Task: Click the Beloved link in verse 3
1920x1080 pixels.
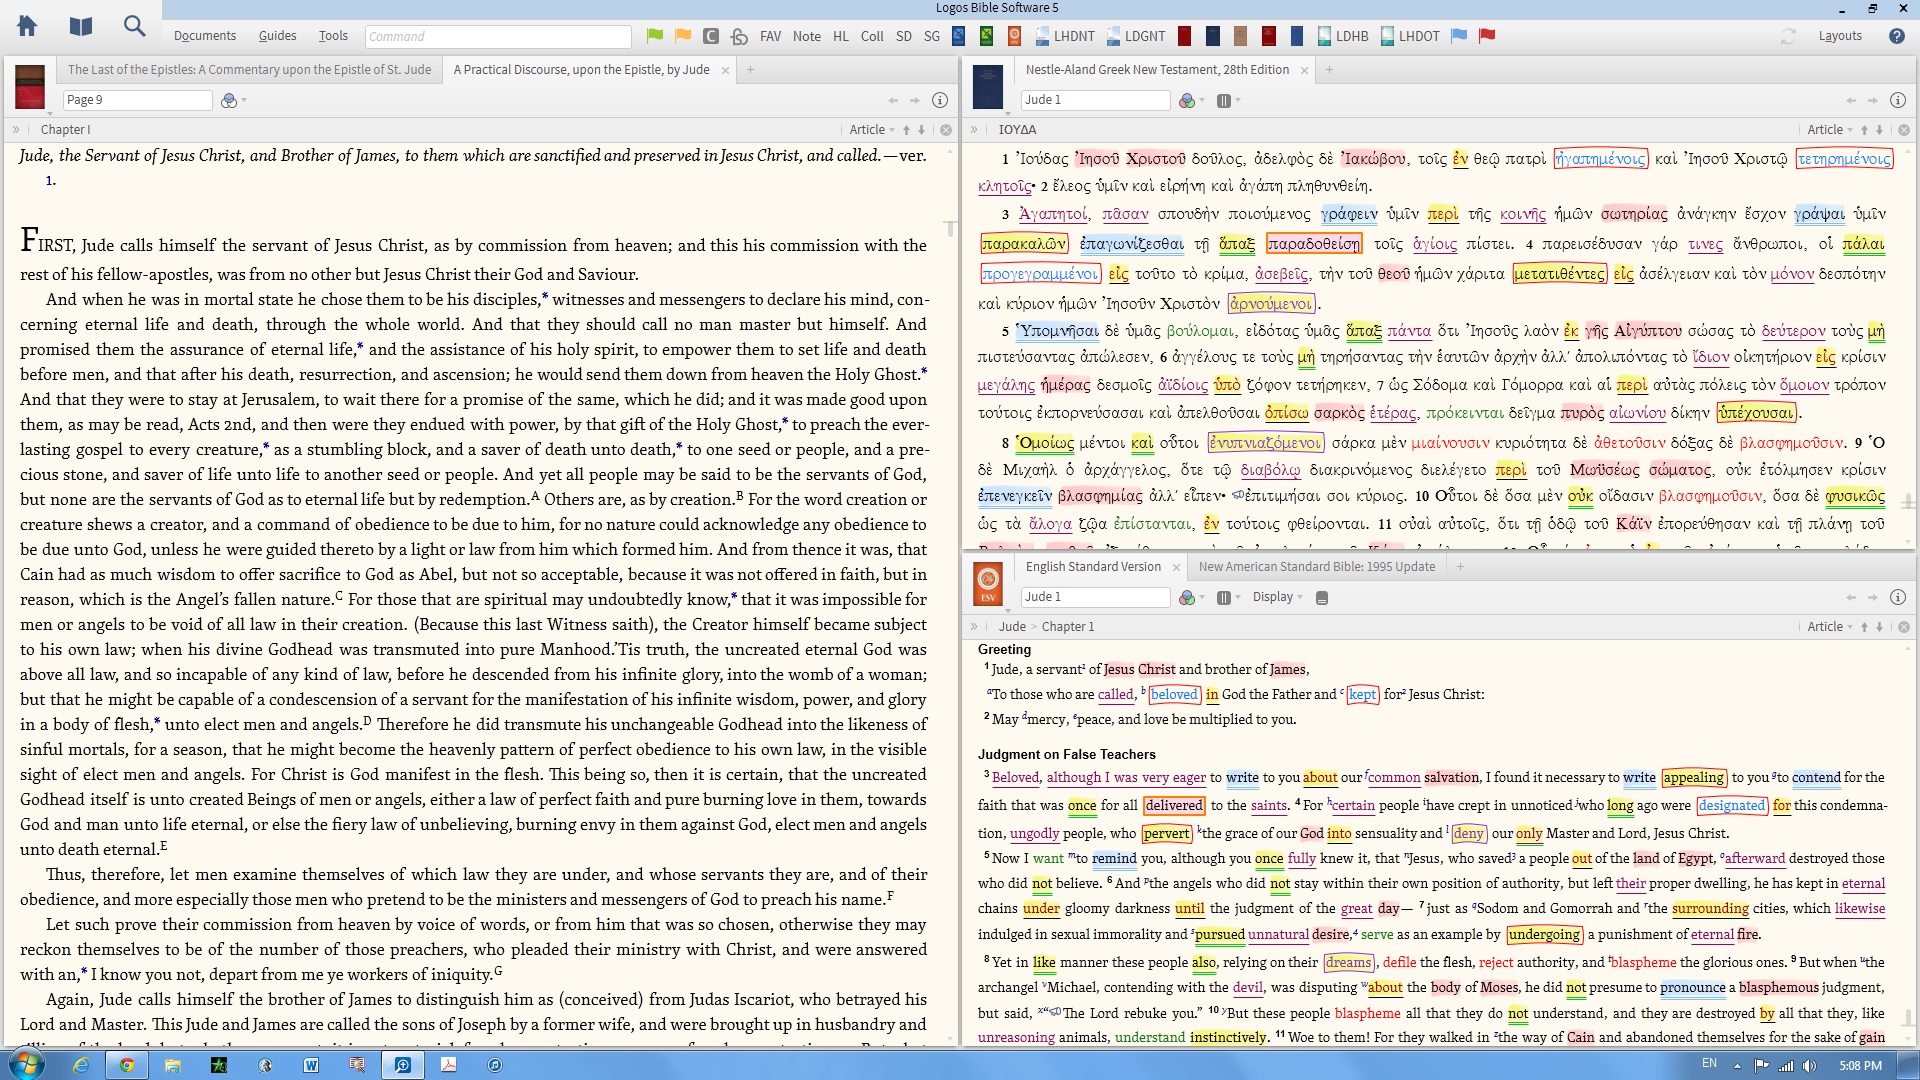Action: coord(1015,778)
